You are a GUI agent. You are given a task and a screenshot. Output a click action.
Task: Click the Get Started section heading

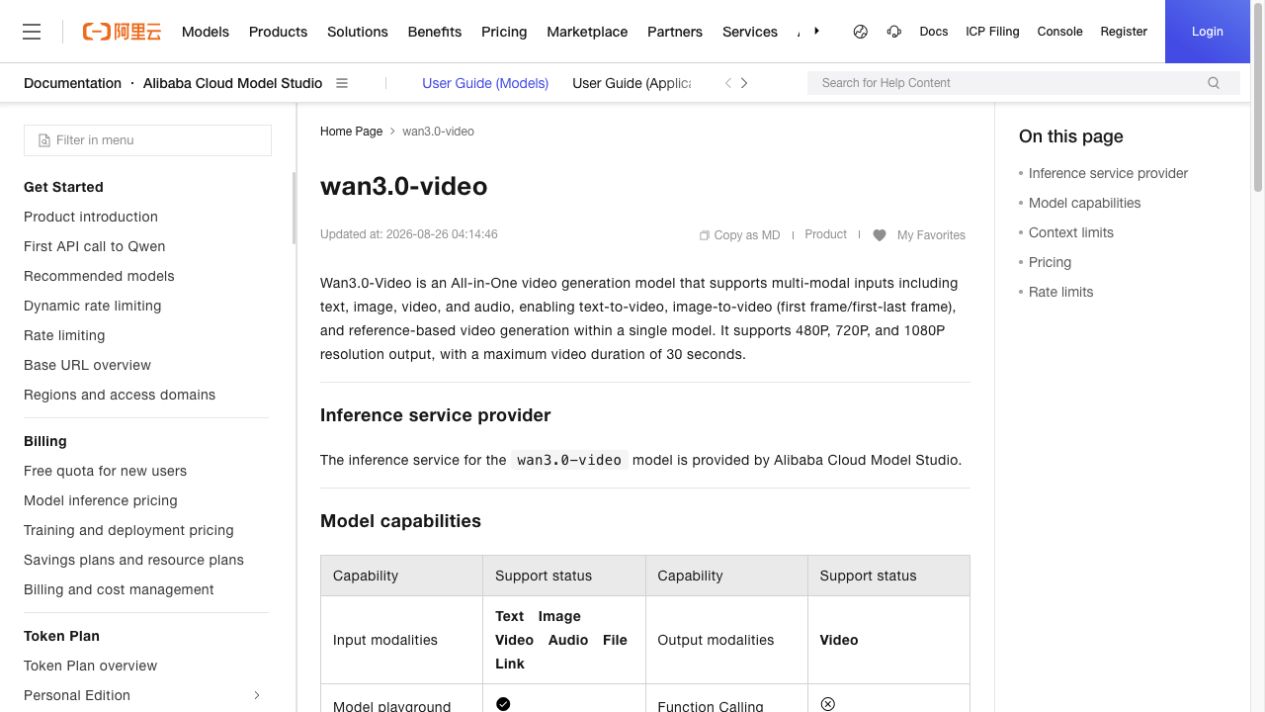(64, 187)
